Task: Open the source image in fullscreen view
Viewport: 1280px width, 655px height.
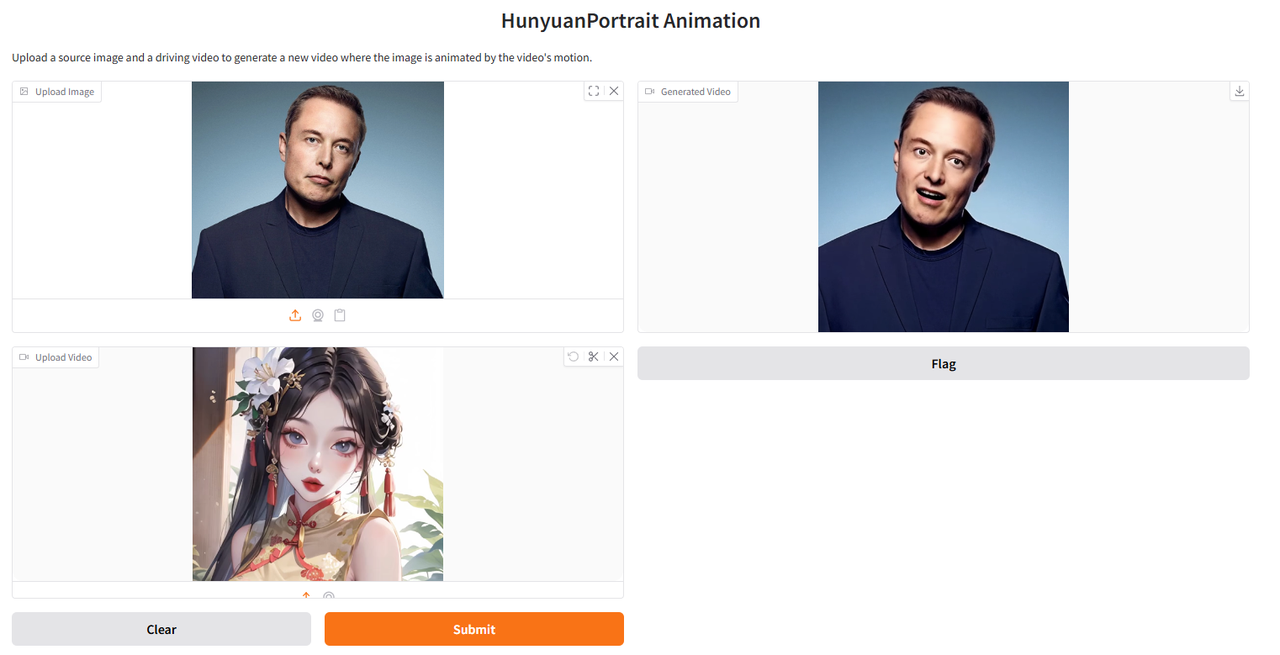Action: pyautogui.click(x=594, y=91)
